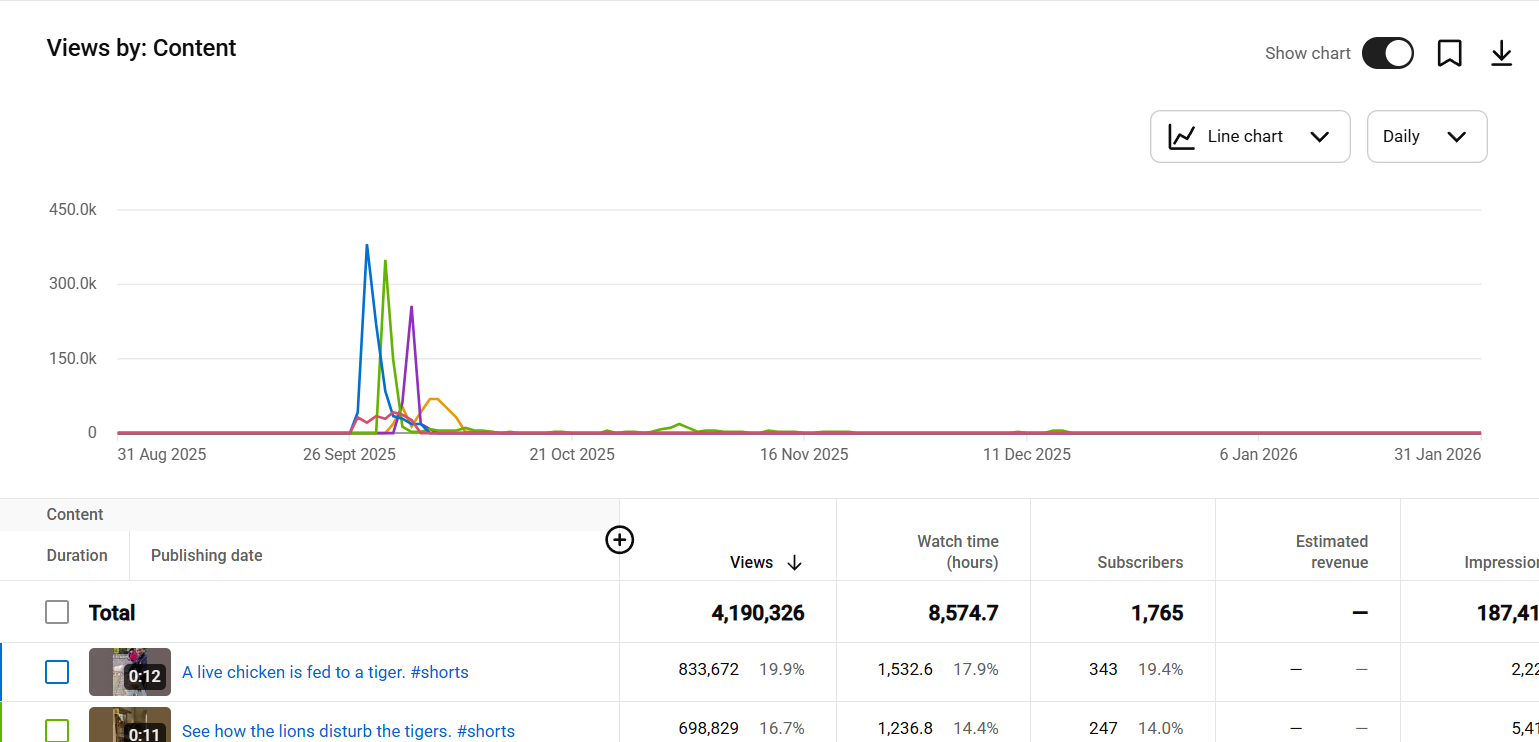The width and height of the screenshot is (1539, 742).
Task: Click the 0:12 chicken video thumbnail
Action: coord(129,672)
